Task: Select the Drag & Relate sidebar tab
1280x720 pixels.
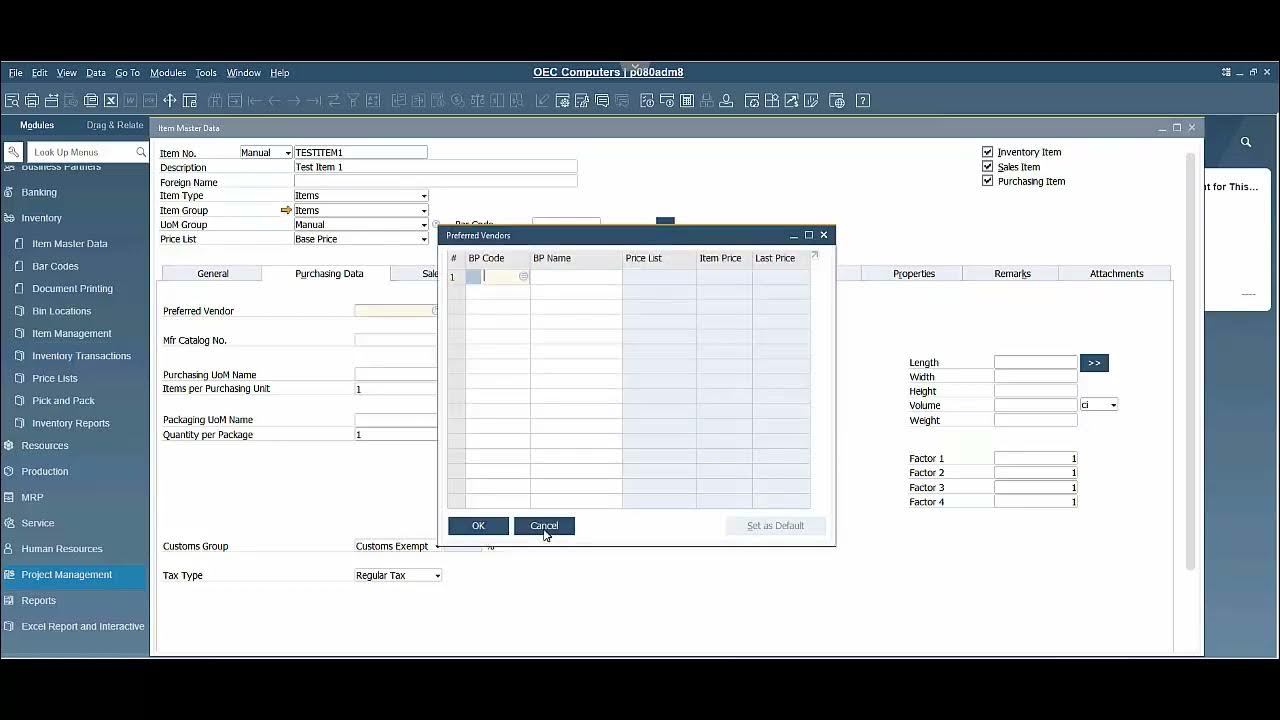Action: [x=115, y=125]
